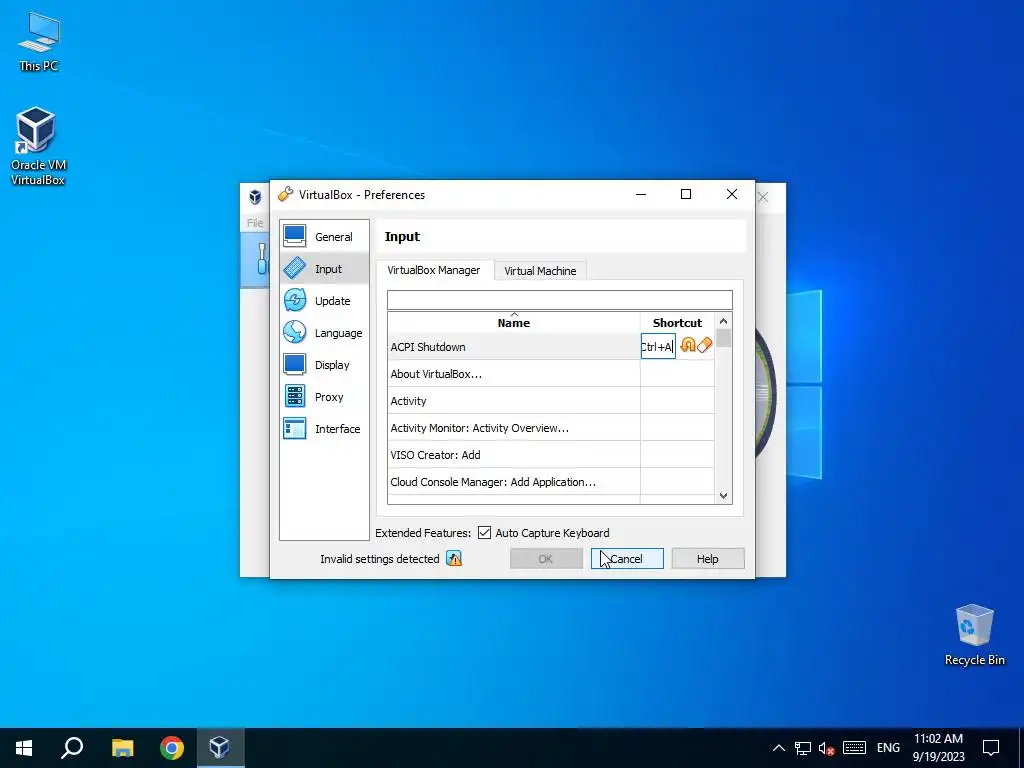Click the shortcut filter search field
Image resolution: width=1024 pixels, height=768 pixels.
coord(560,300)
